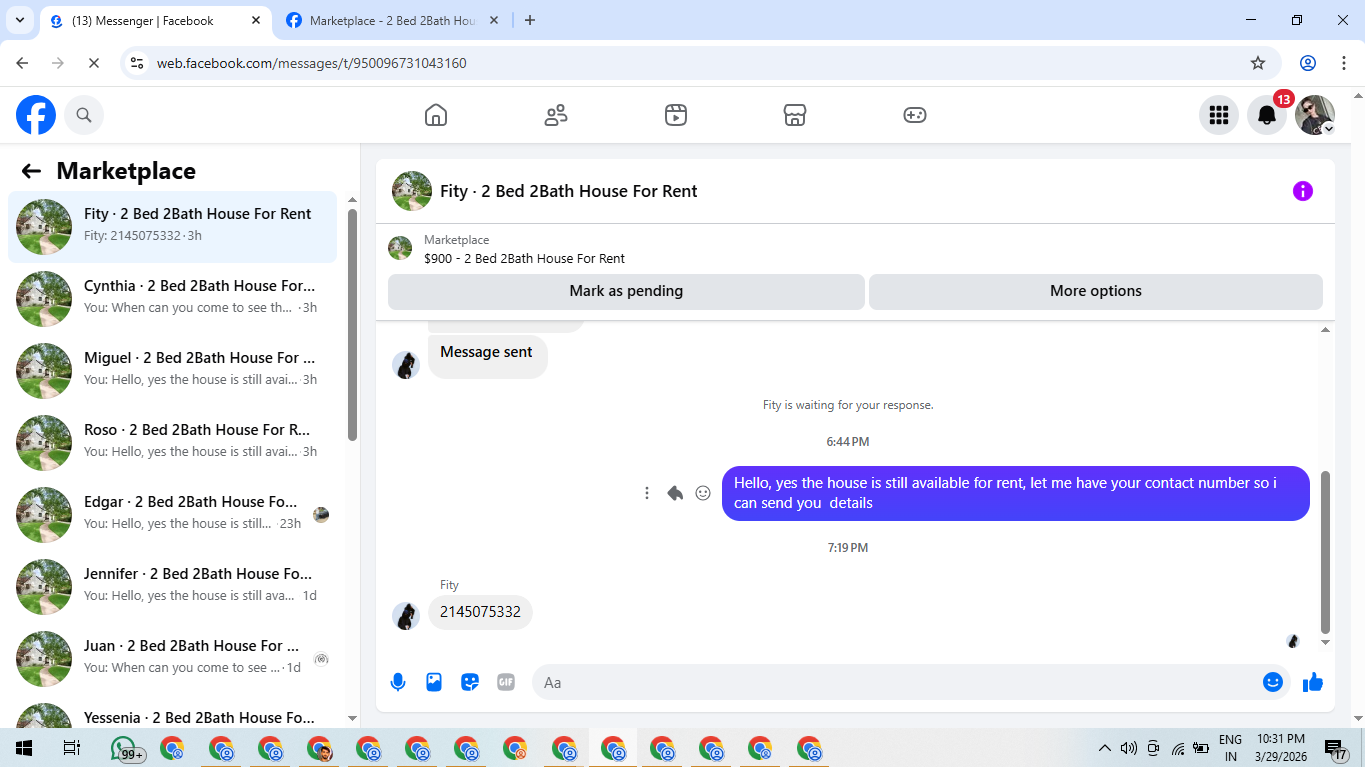
Task: Open the Chrome profile icon
Action: [x=1308, y=63]
